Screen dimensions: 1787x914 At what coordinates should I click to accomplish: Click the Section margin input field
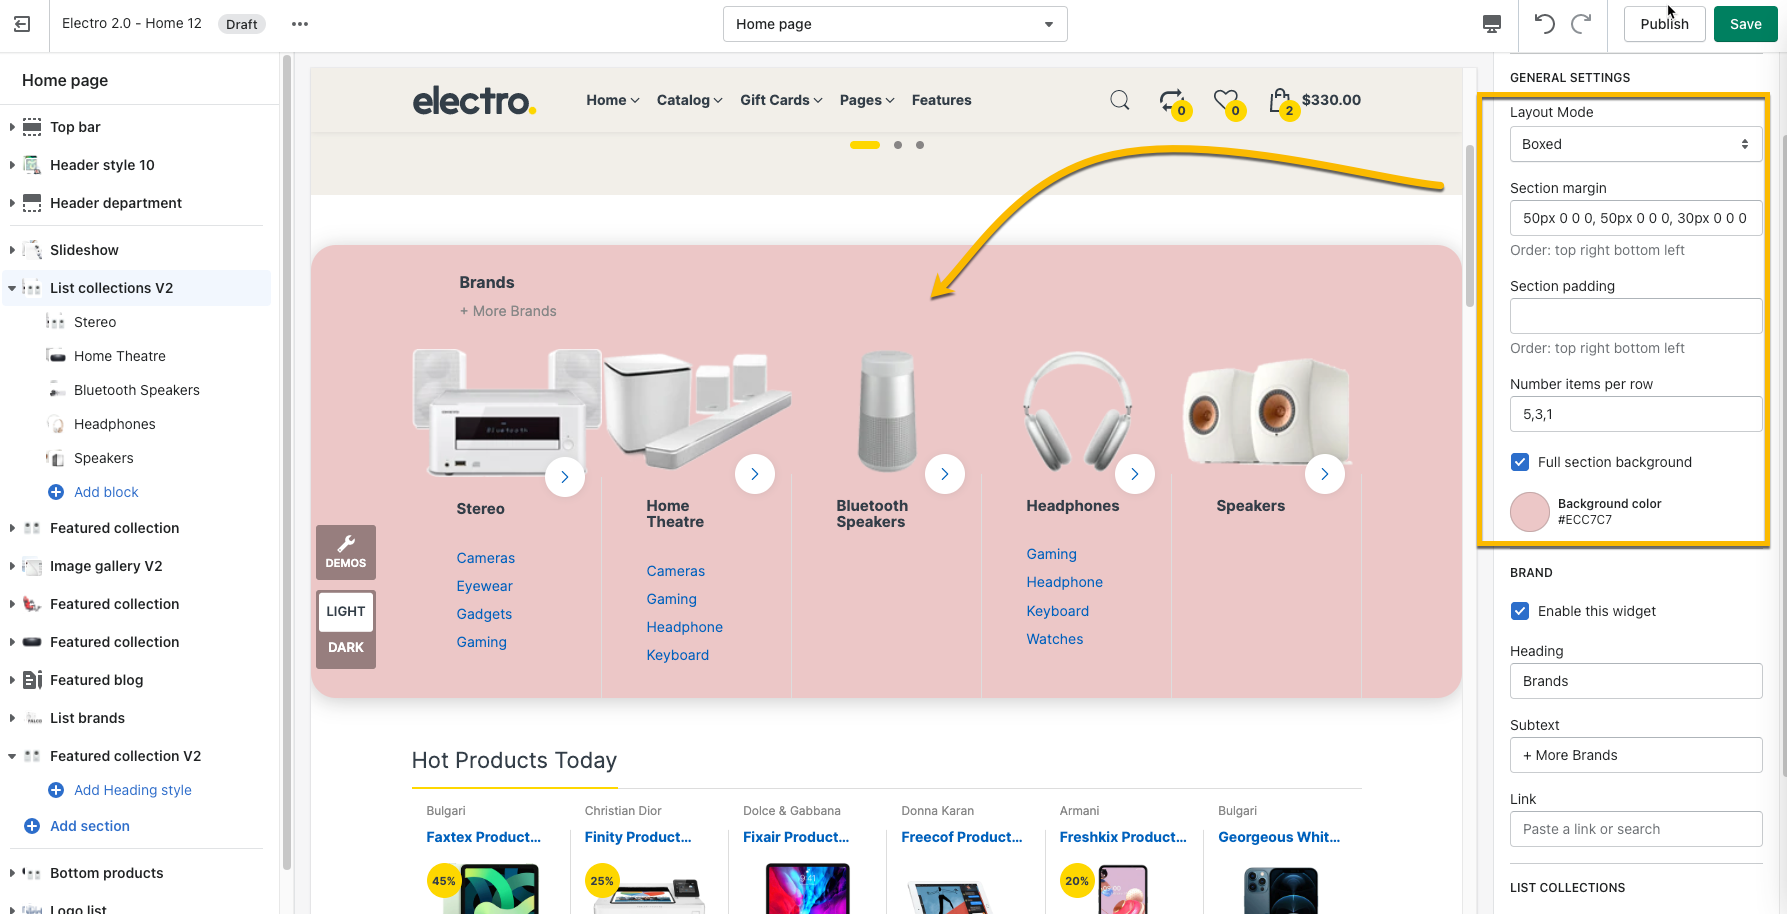coord(1635,218)
